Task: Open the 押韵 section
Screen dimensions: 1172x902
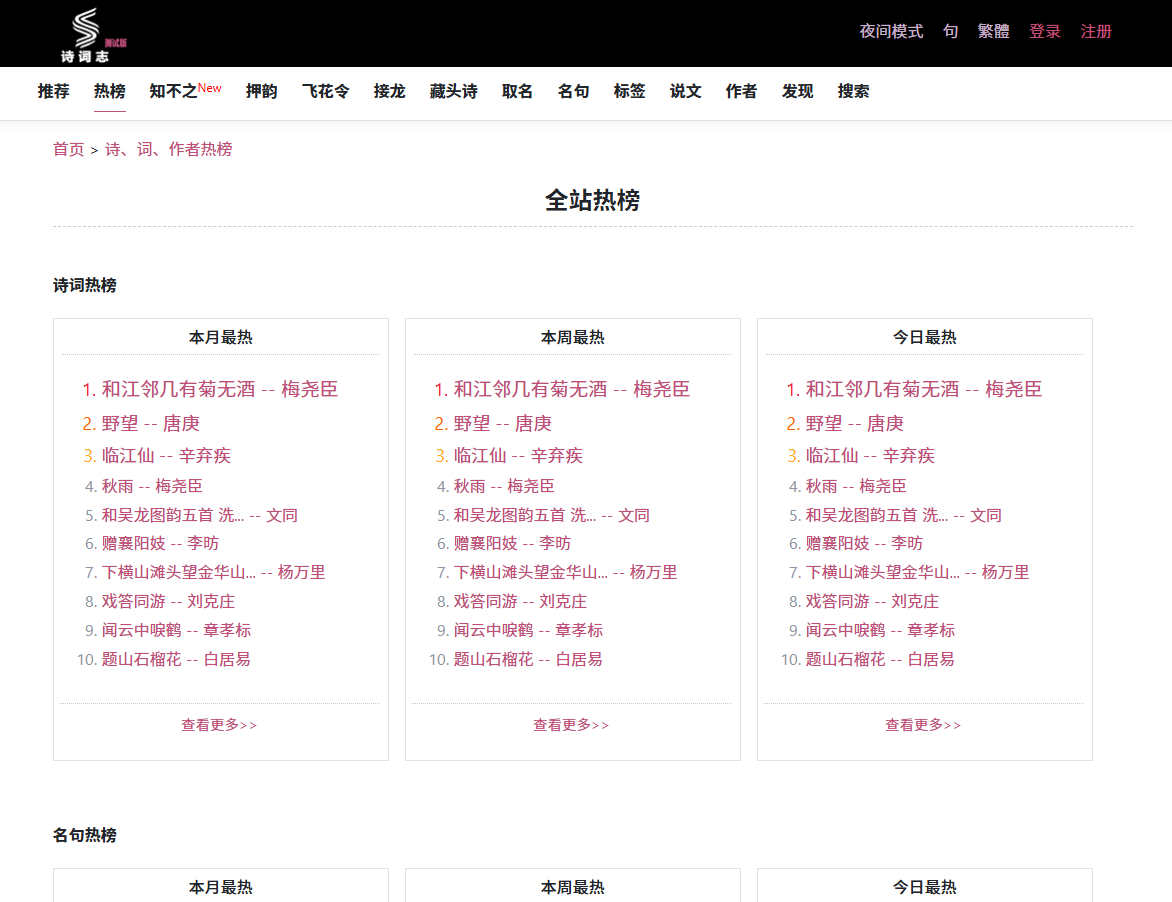Action: [261, 91]
